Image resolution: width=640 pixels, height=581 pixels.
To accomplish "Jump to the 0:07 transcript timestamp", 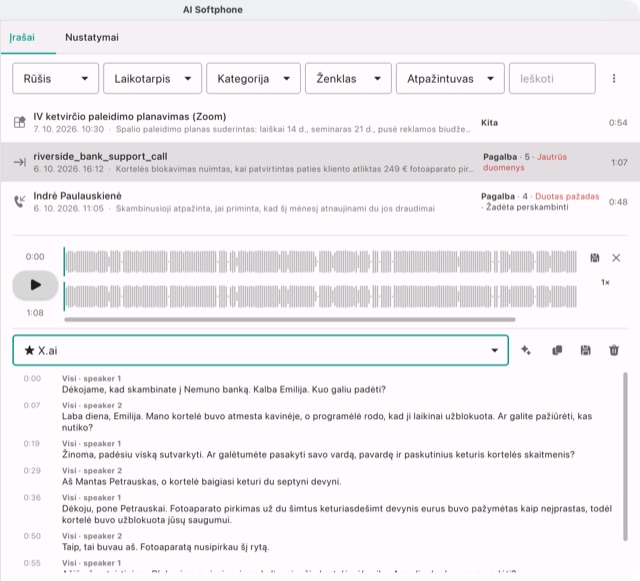I will (32, 405).
